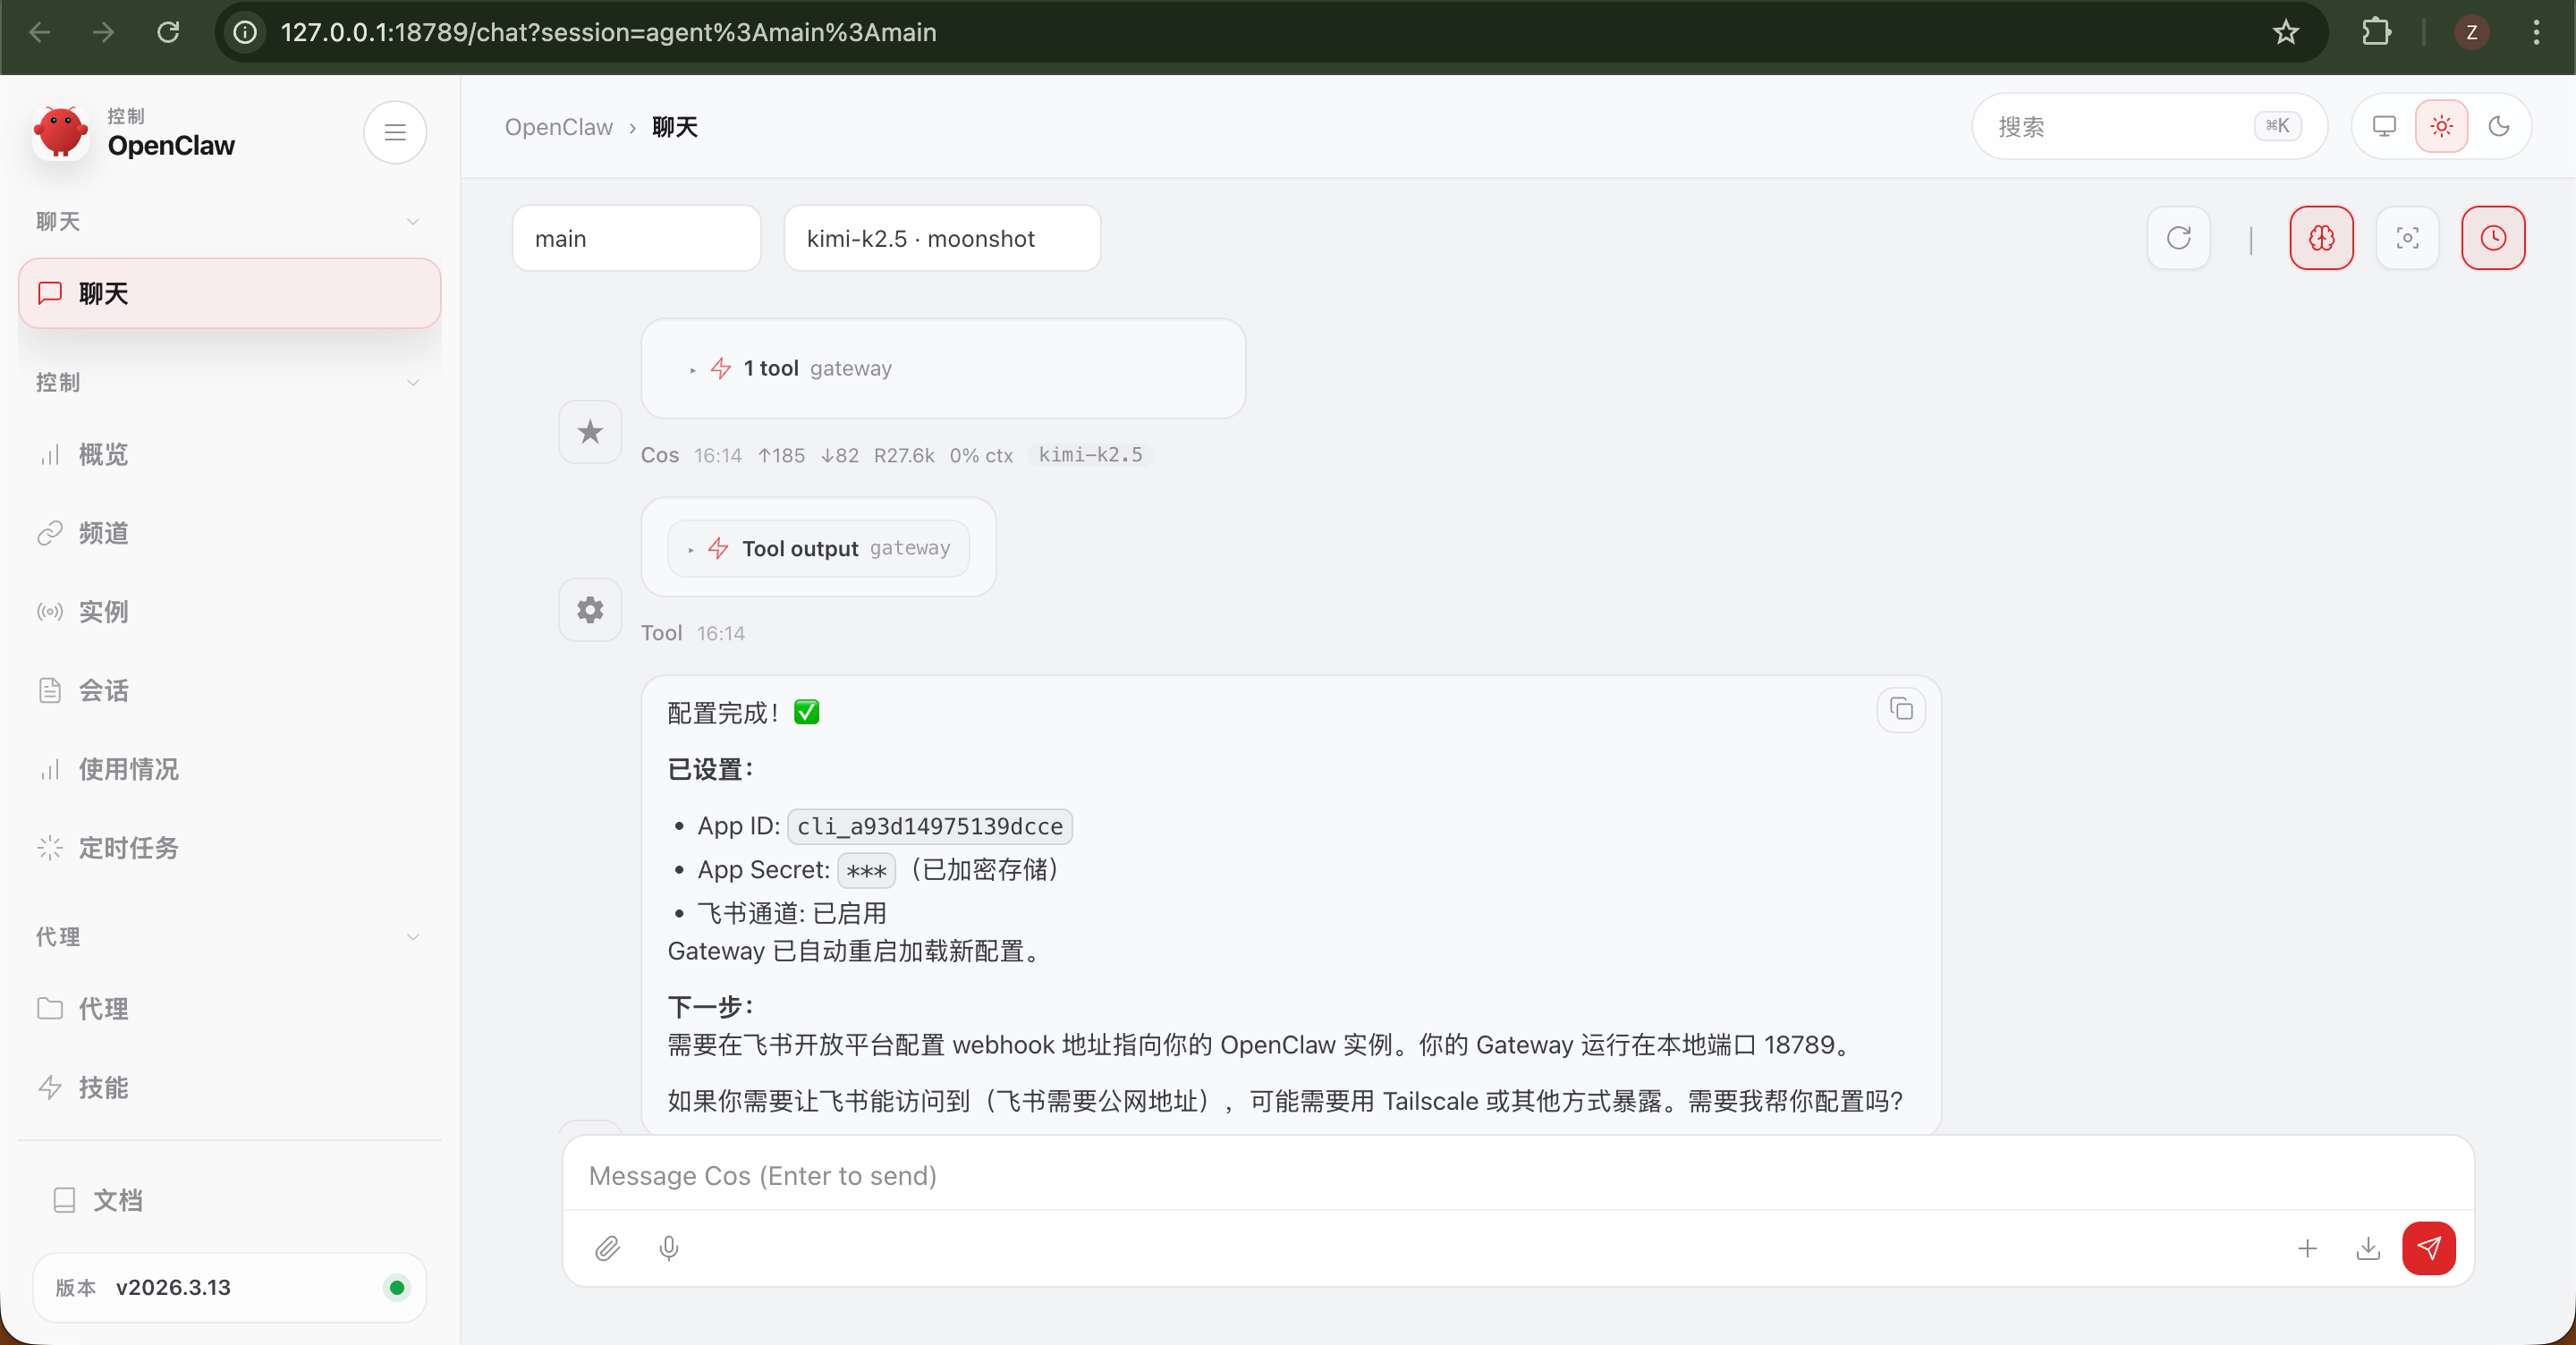2576x1345 pixels.
Task: Expand the Tool output gateway details
Action: [x=818, y=548]
